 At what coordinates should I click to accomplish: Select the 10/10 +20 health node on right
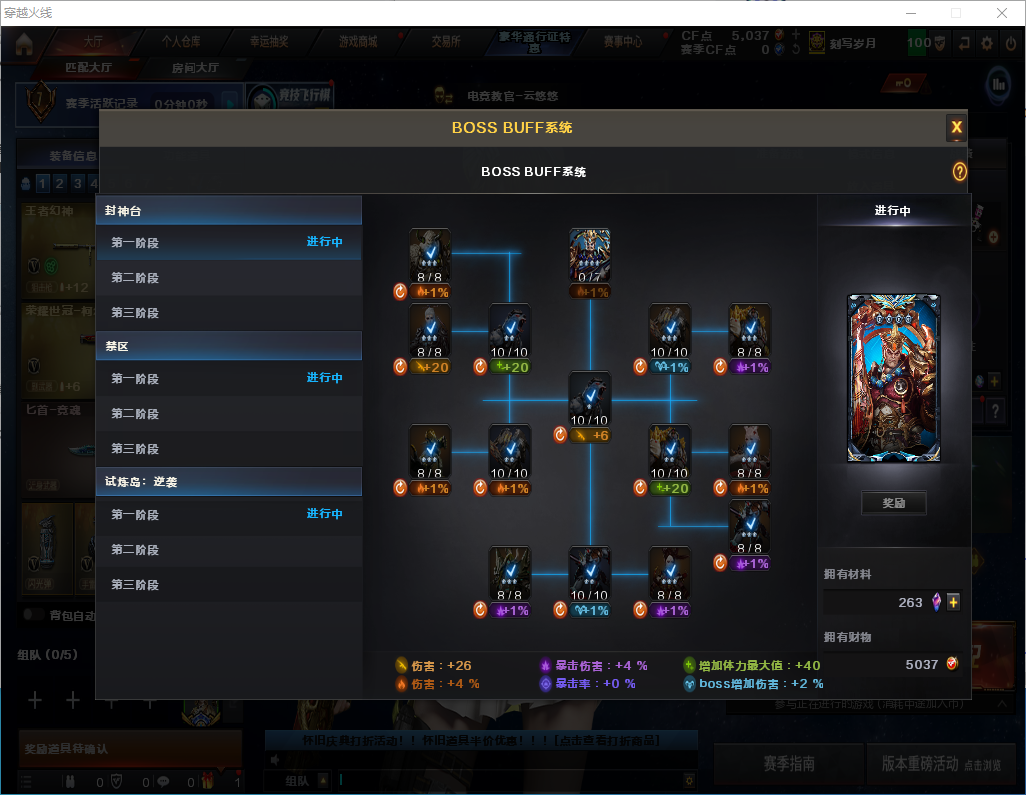[x=669, y=452]
